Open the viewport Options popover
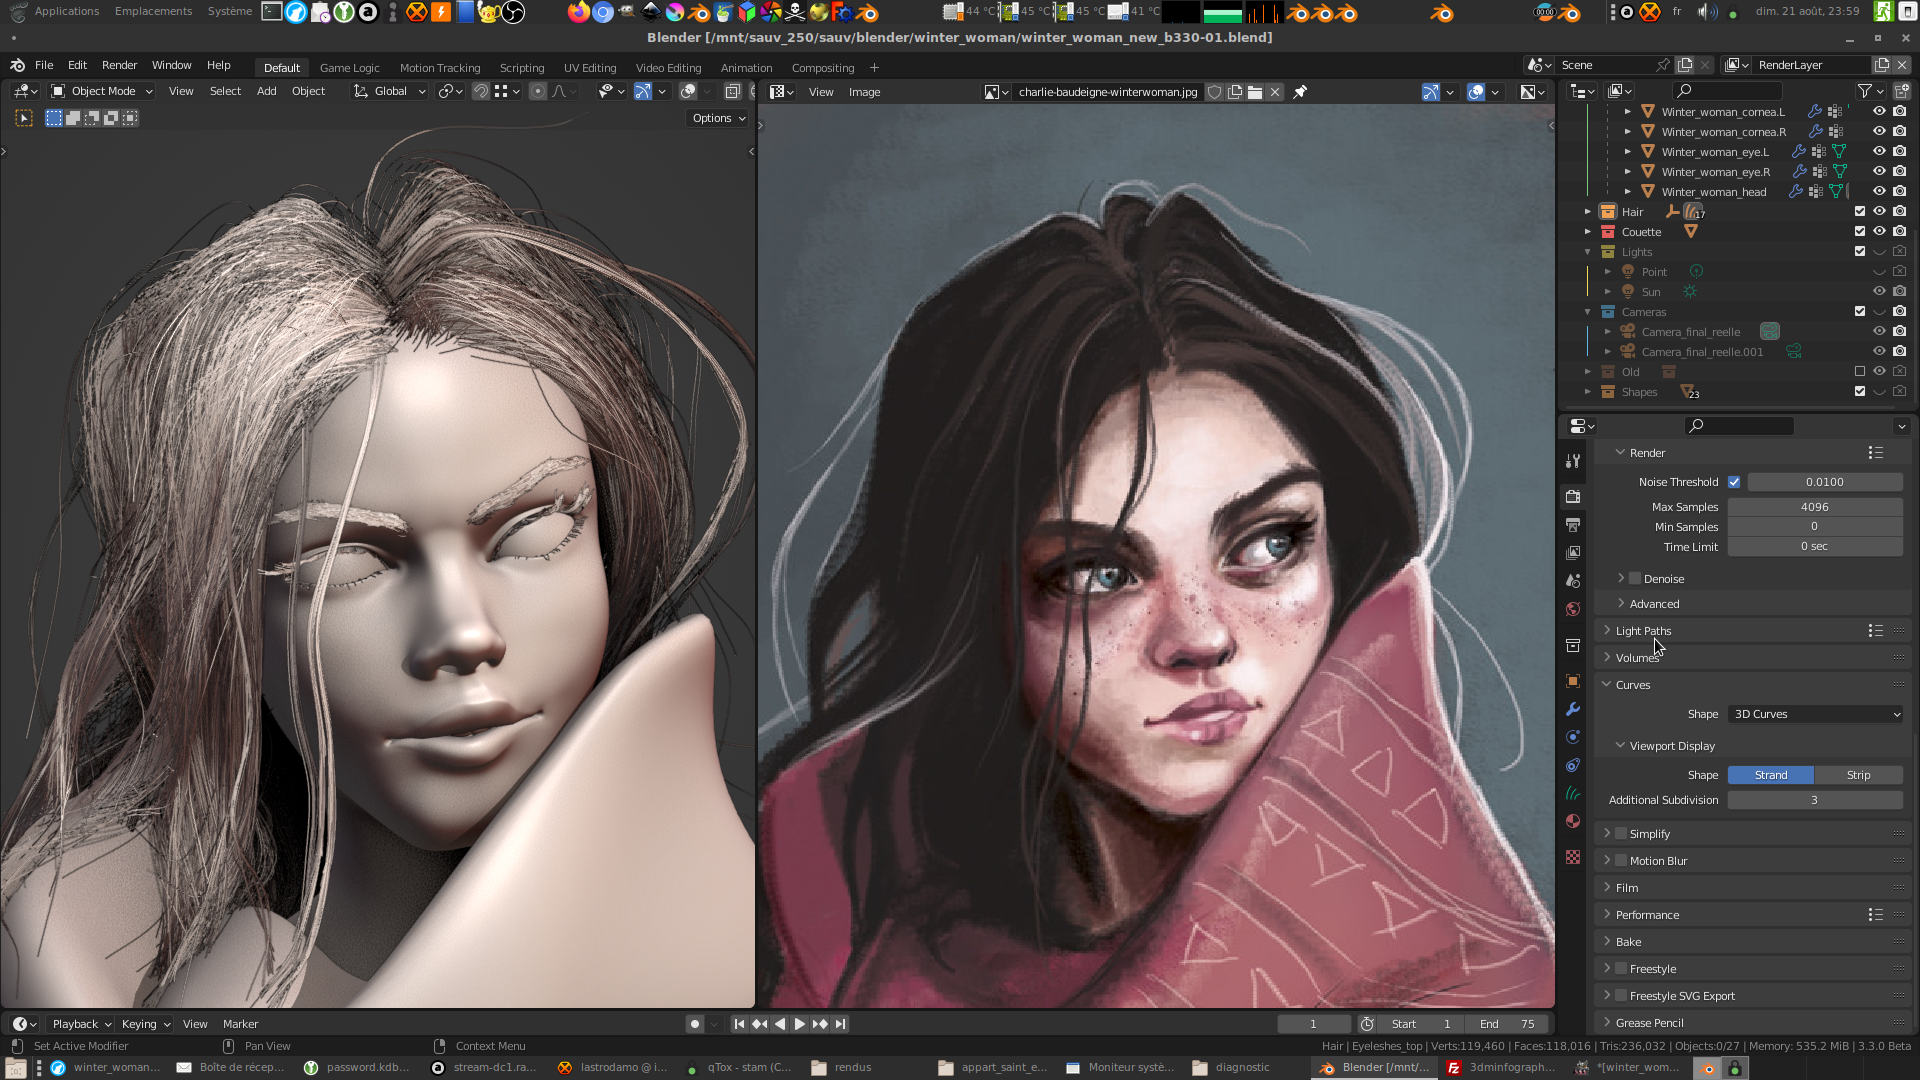Screen dimensions: 1920x1080 718,118
